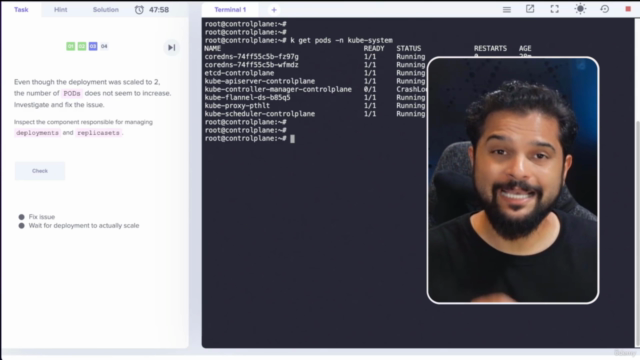Open the Solution tab
The image size is (640, 360).
105,9
